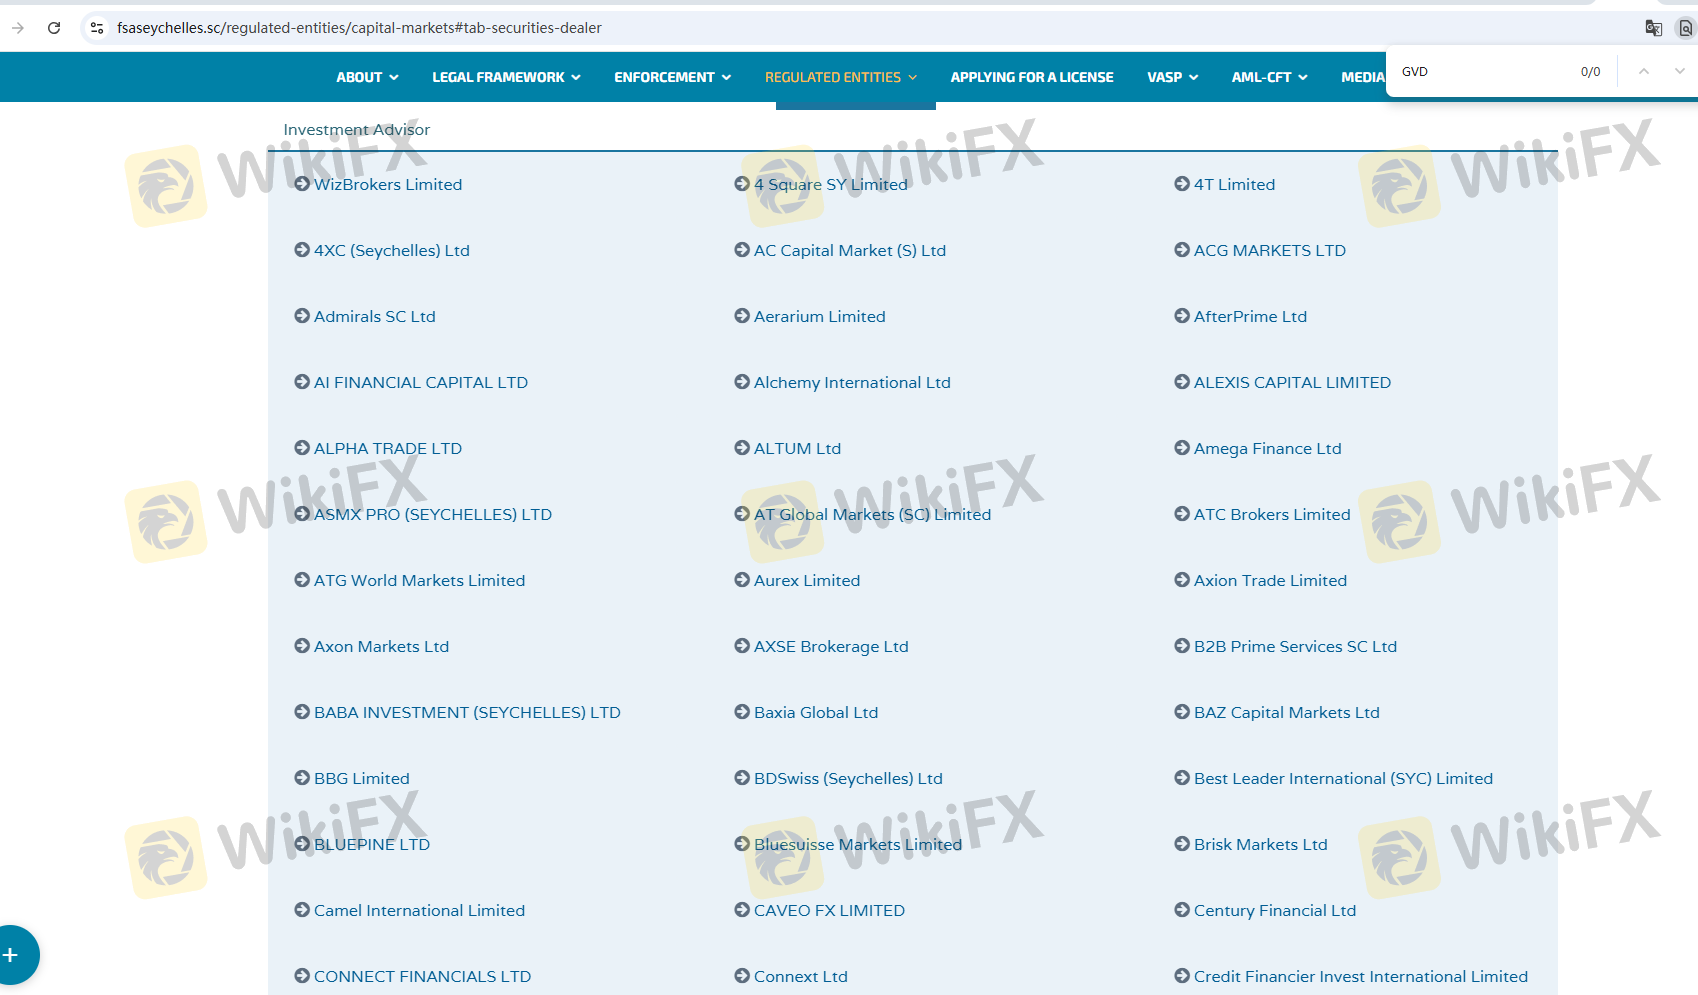Open Best Leader International (SYC) Limited link
Viewport: 1698px width, 995px height.
pos(1343,778)
